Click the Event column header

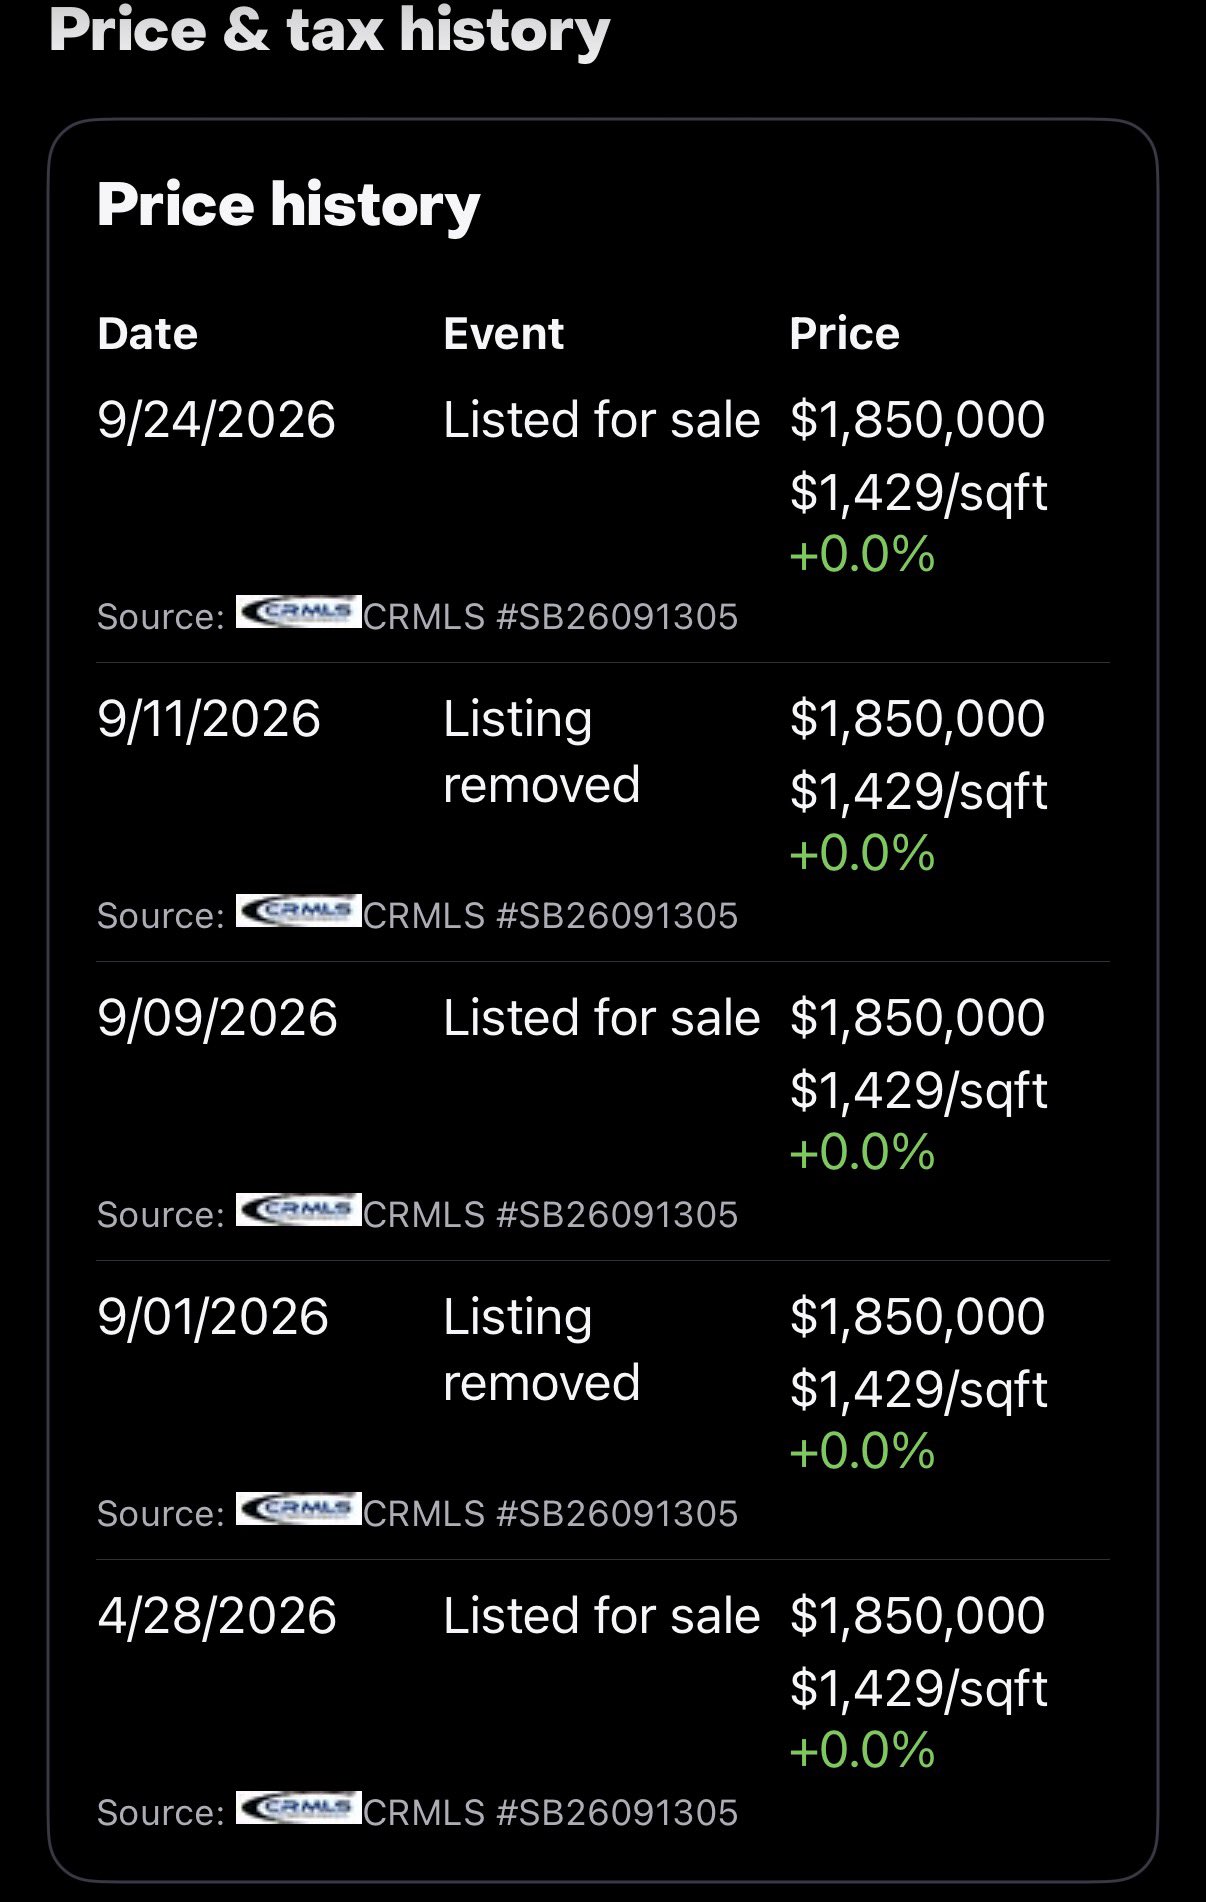504,334
